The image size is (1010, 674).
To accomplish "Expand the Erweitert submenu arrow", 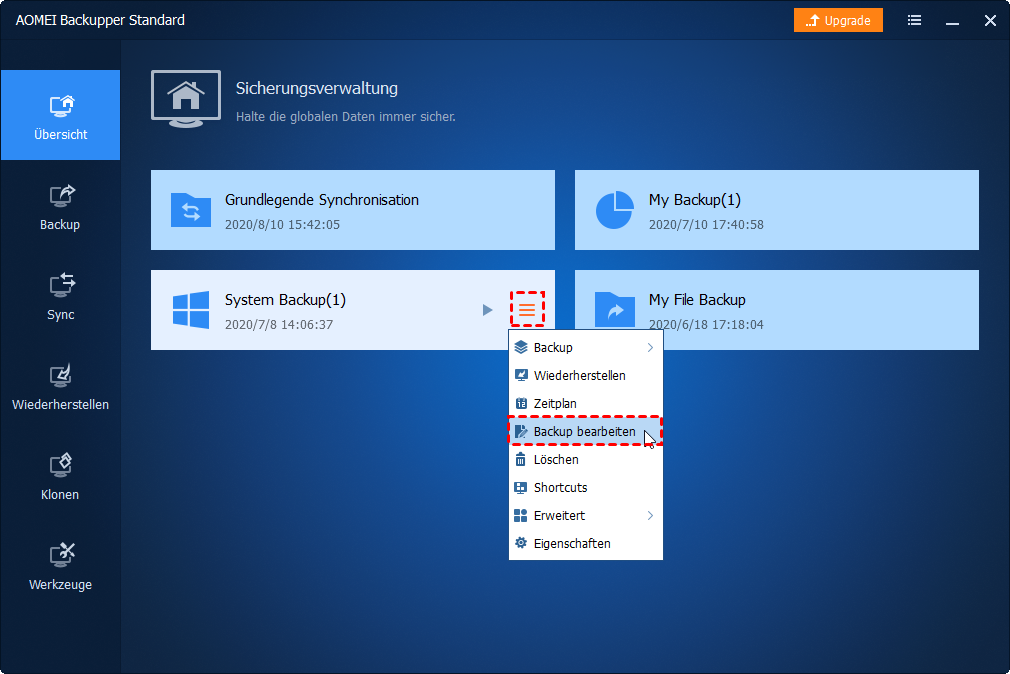I will point(650,515).
